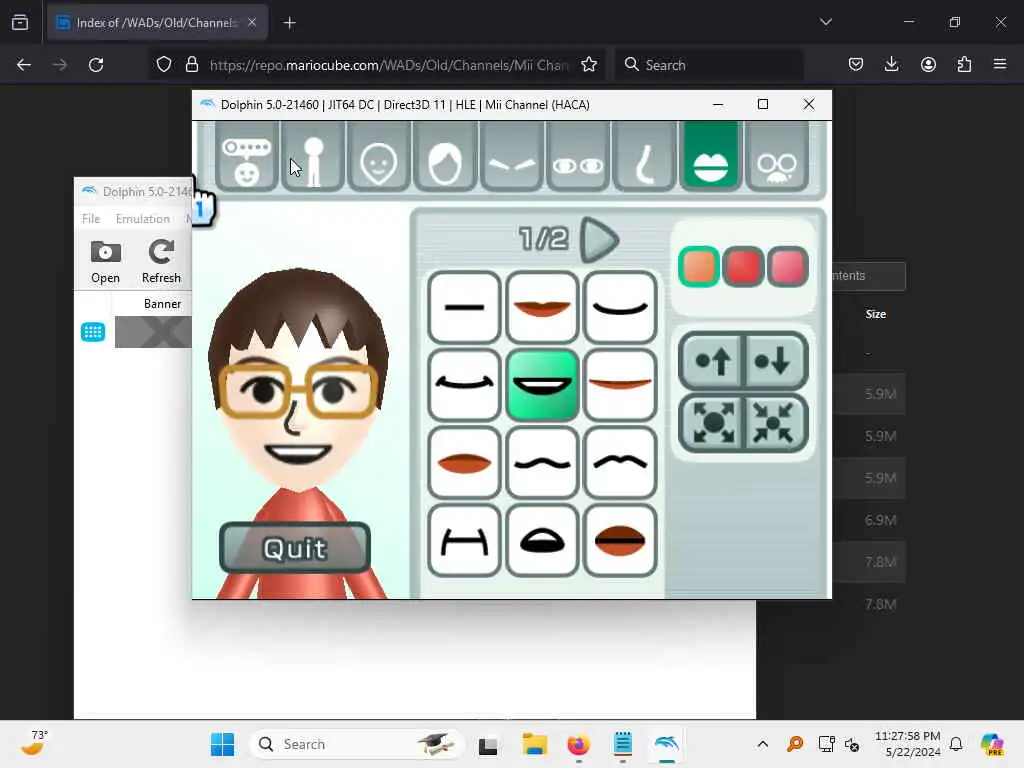The image size is (1024, 768).
Task: Select the Wii platform icon in game list
Action: coord(93,332)
